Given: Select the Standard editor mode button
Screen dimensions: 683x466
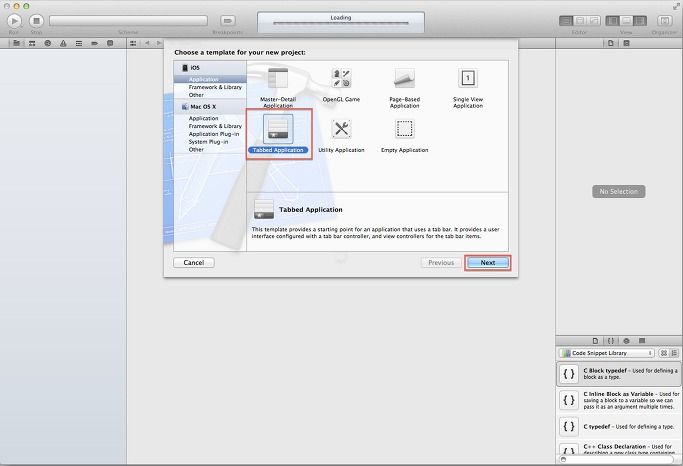Looking at the screenshot, I should click(x=566, y=20).
